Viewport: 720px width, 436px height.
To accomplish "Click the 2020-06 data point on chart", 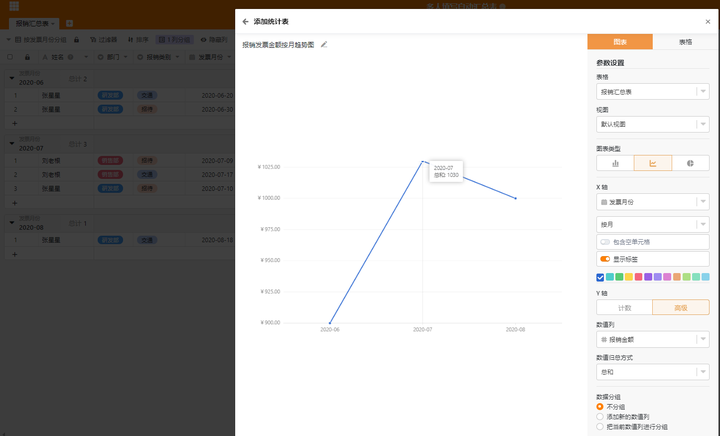I will pyautogui.click(x=330, y=323).
